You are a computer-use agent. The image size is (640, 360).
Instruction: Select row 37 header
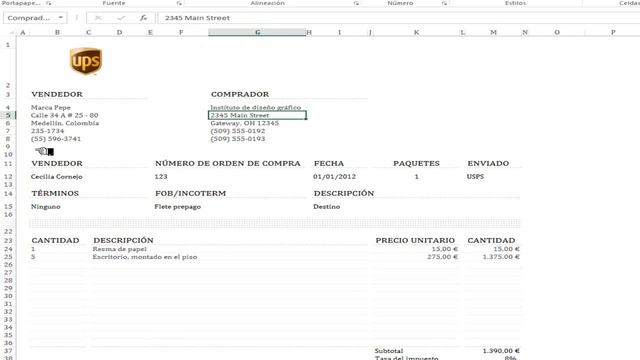(8, 351)
